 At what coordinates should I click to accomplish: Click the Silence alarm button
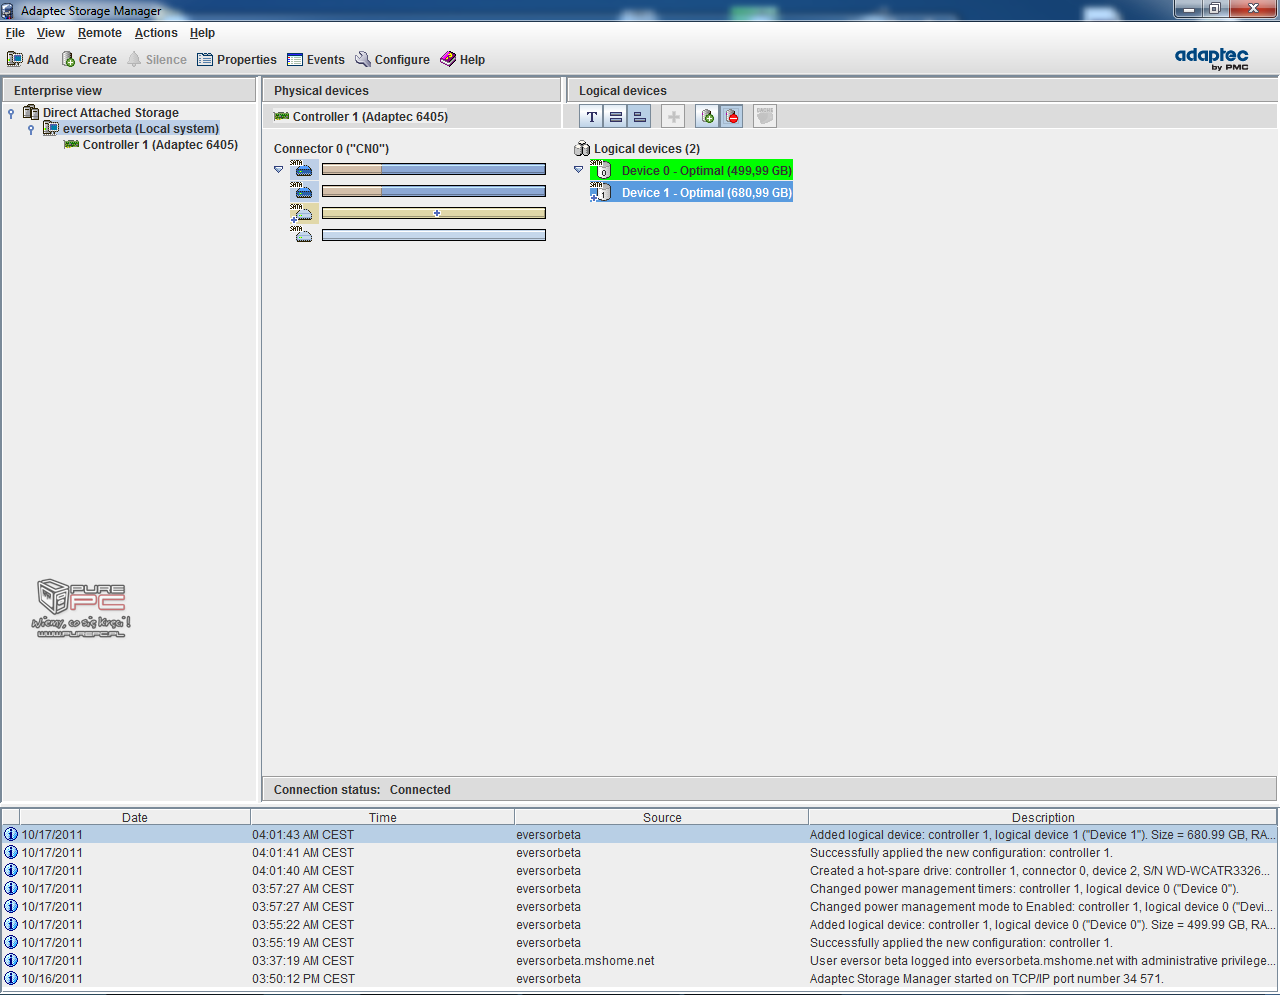[x=157, y=60]
